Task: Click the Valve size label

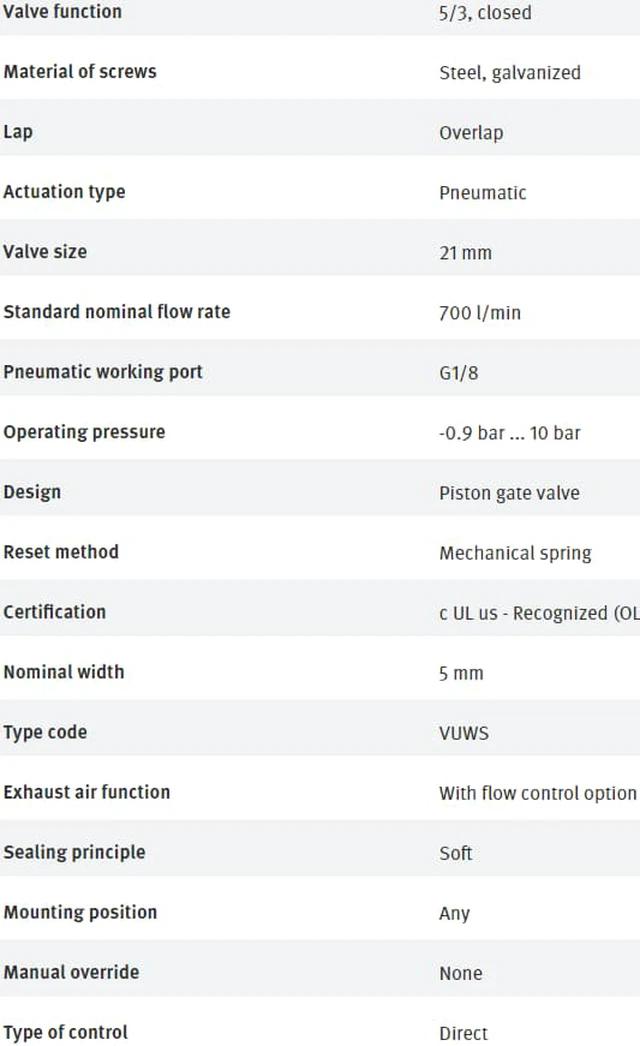Action: point(45,251)
